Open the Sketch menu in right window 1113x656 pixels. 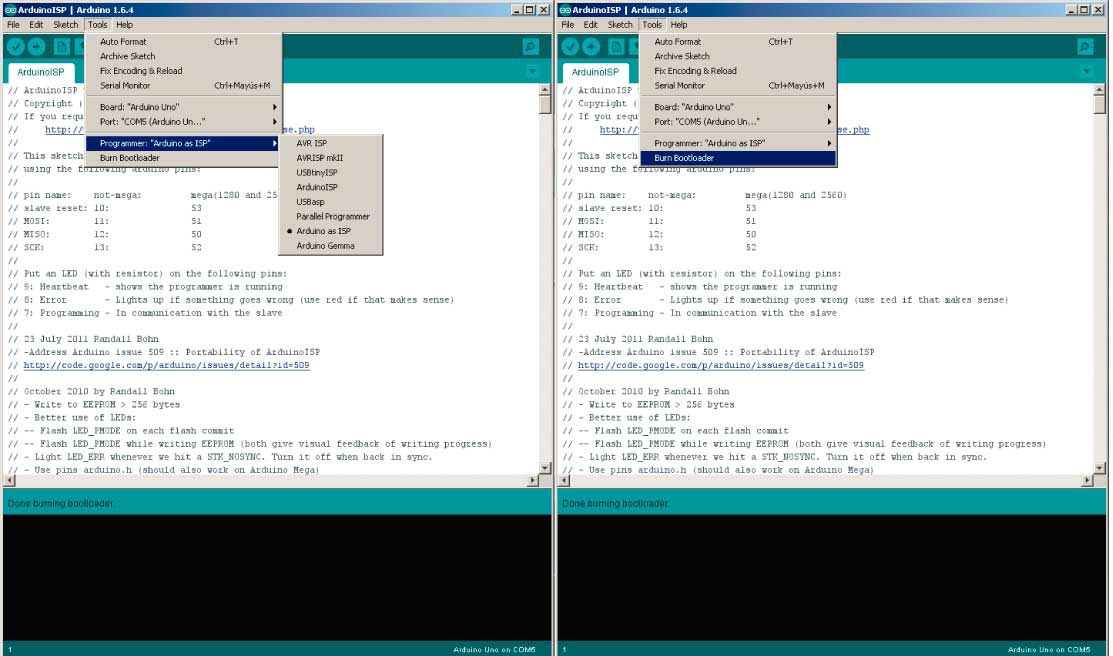click(x=620, y=25)
